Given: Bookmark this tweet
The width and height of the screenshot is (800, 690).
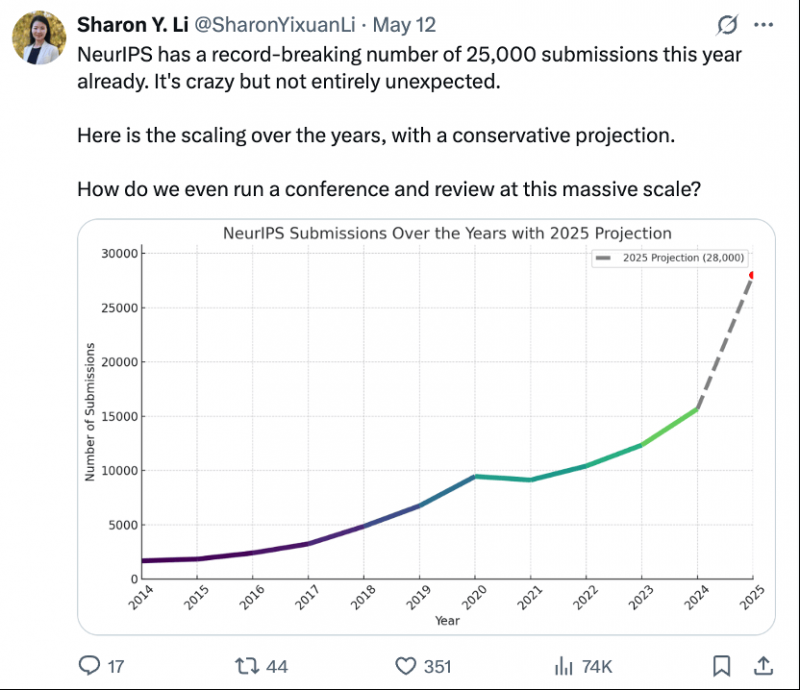Looking at the screenshot, I should click(x=721, y=666).
